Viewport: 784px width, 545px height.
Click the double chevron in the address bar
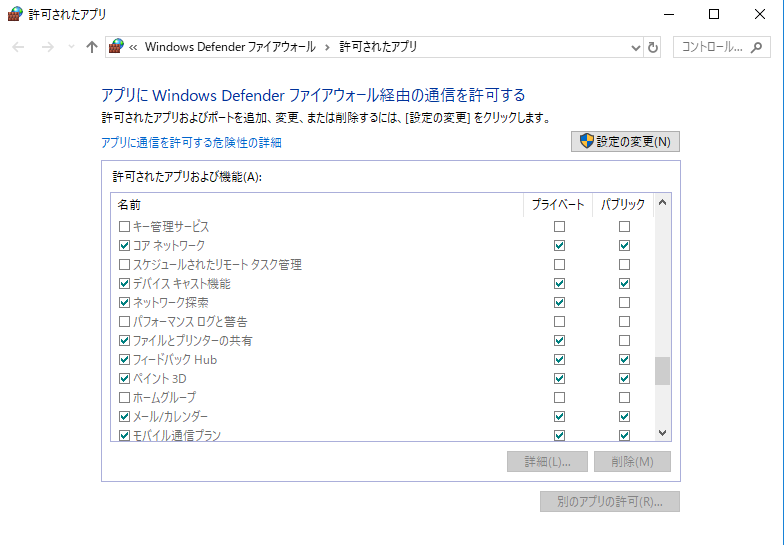pos(133,47)
